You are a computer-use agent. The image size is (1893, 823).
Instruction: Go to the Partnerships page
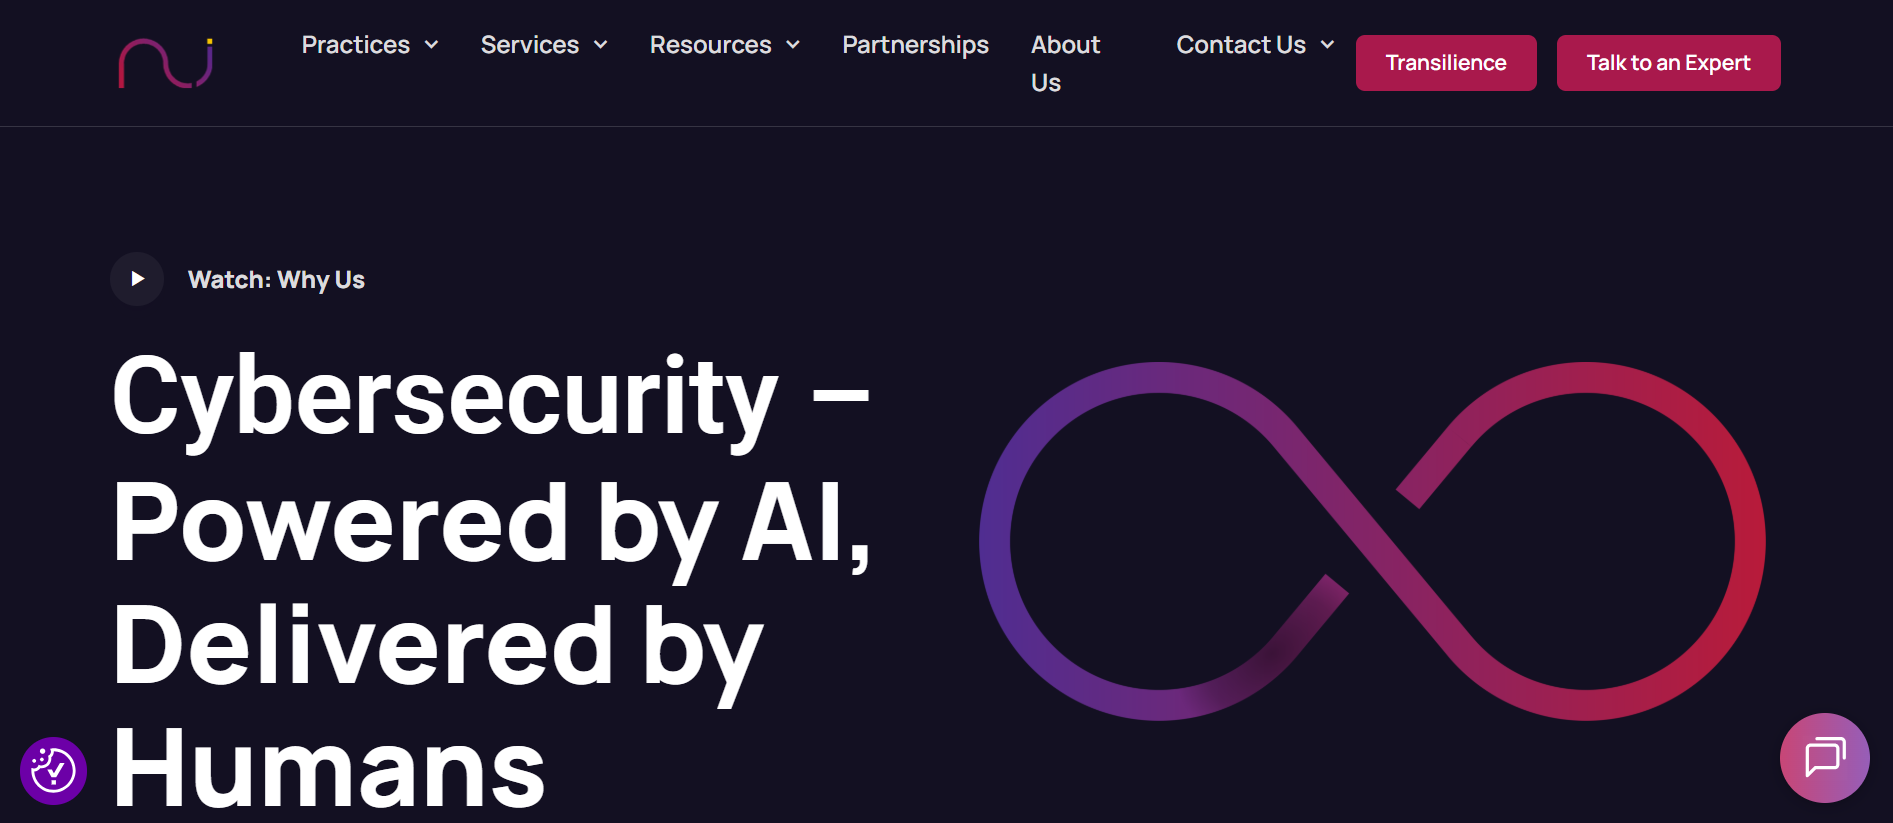(x=915, y=45)
